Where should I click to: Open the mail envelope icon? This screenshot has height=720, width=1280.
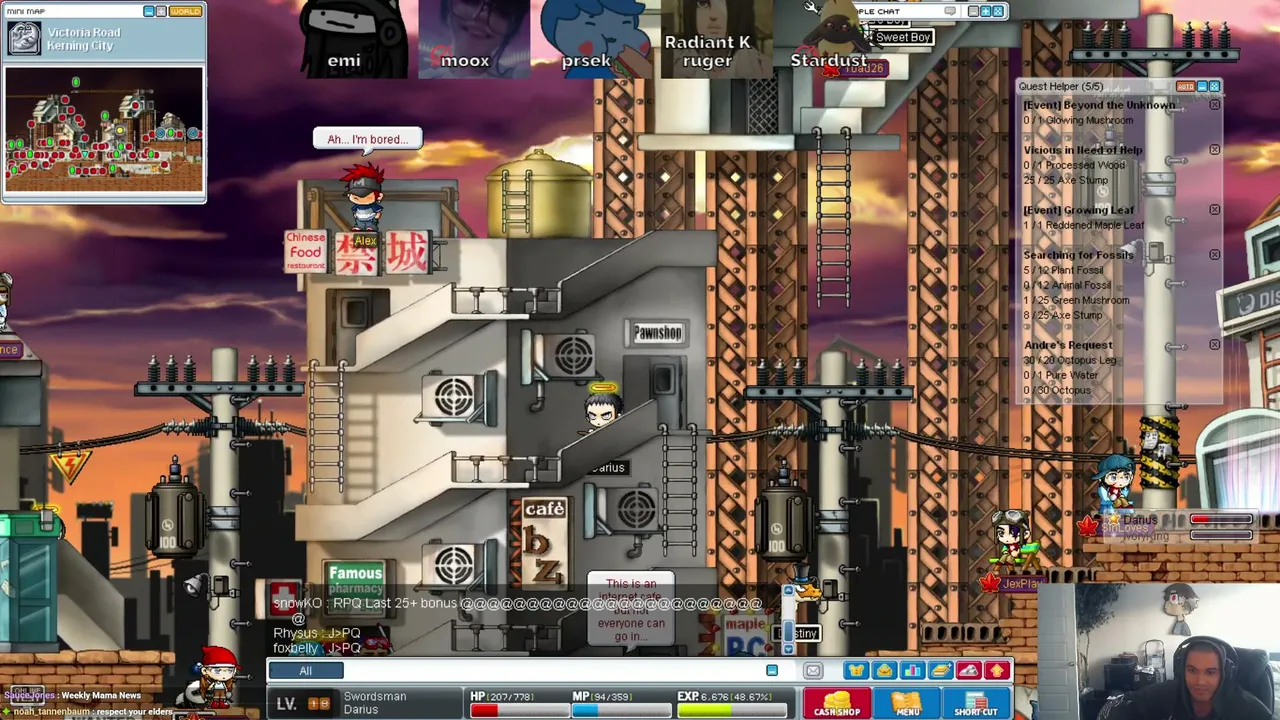click(x=813, y=671)
